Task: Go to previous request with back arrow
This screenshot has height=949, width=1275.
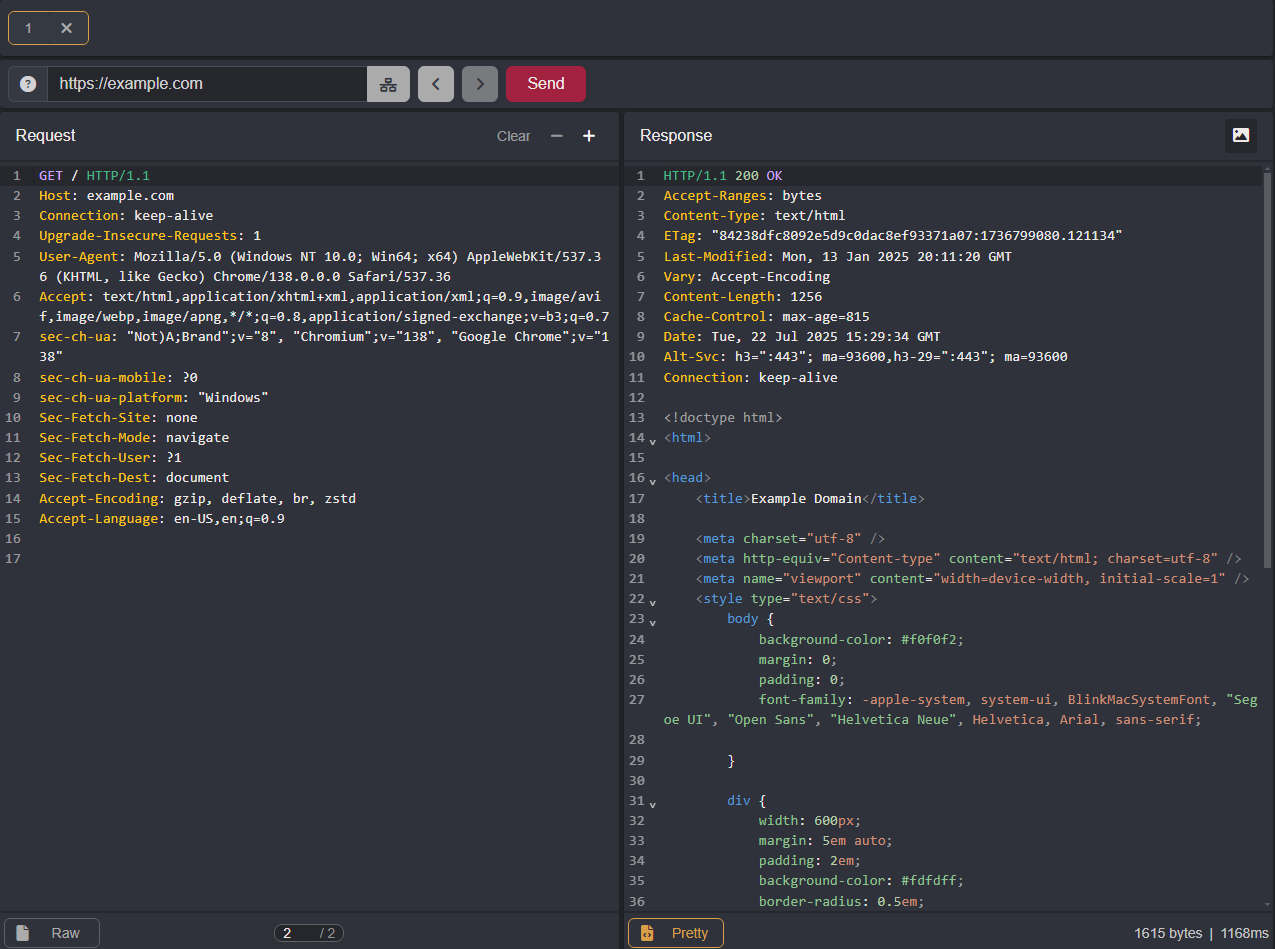Action: point(435,84)
